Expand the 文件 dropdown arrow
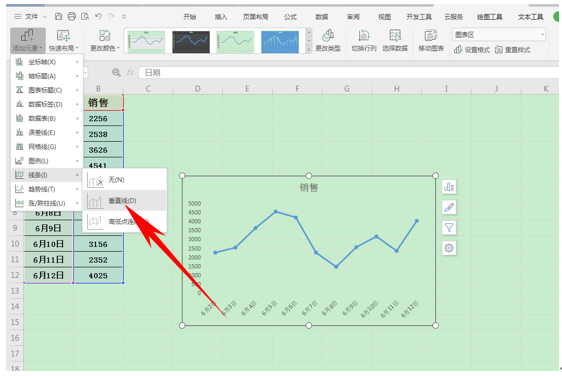Screen dimensions: 562x376 (44, 17)
